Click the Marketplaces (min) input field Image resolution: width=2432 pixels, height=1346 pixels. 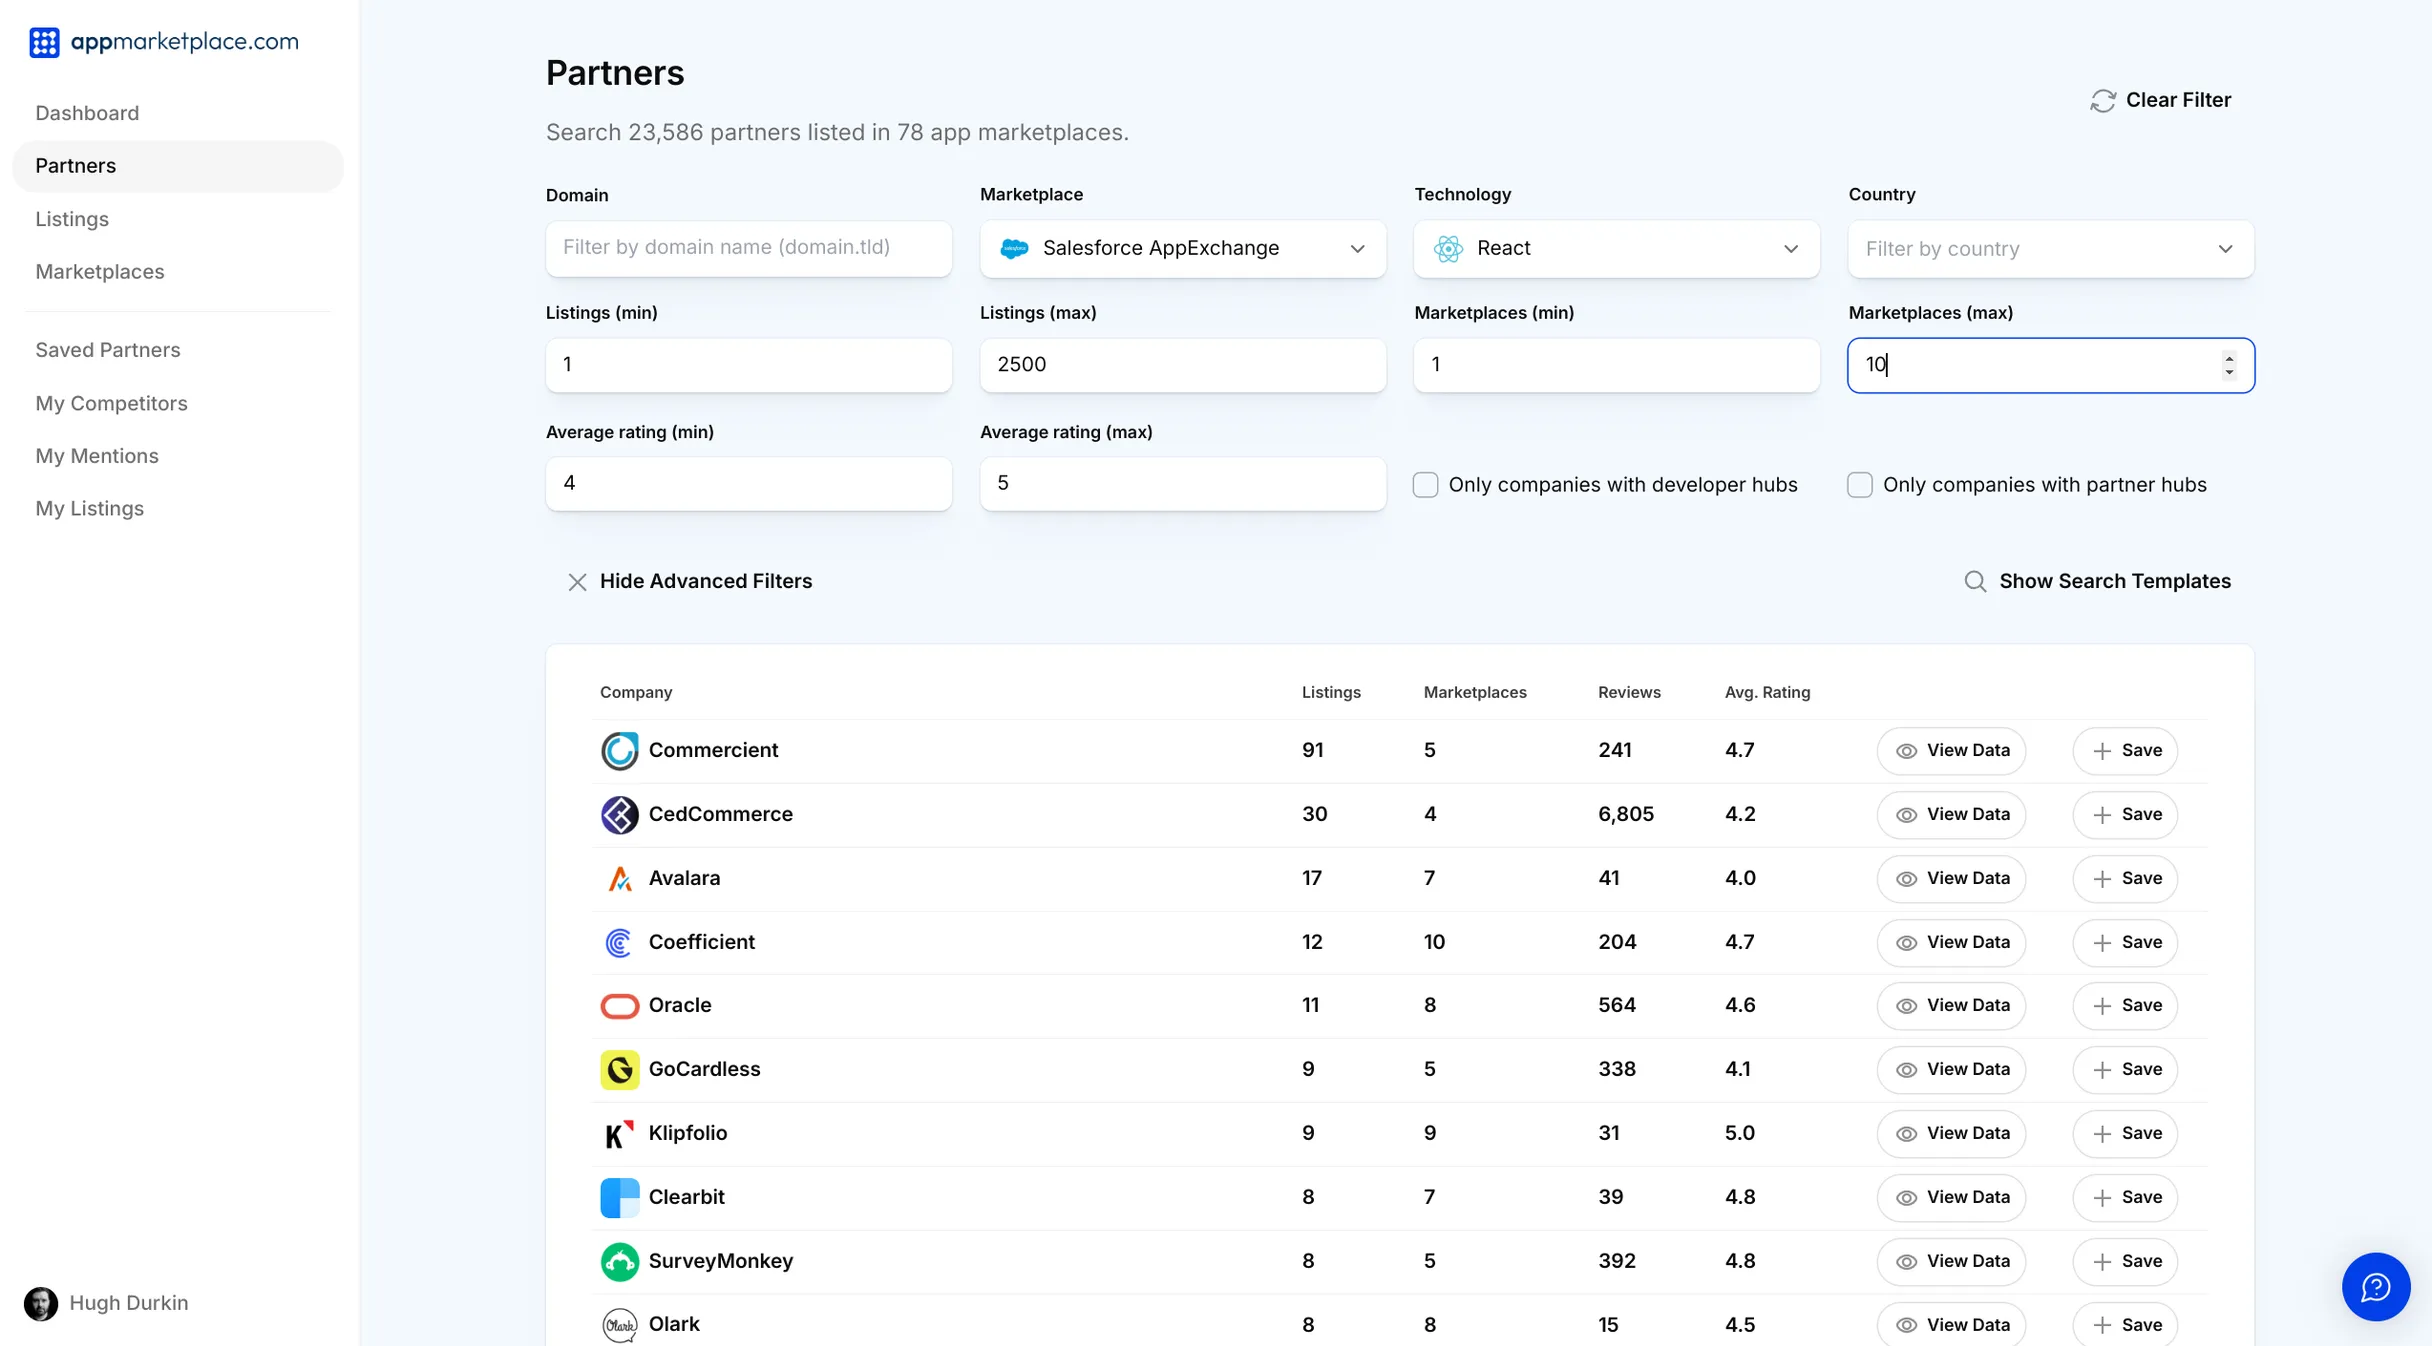coord(1617,366)
